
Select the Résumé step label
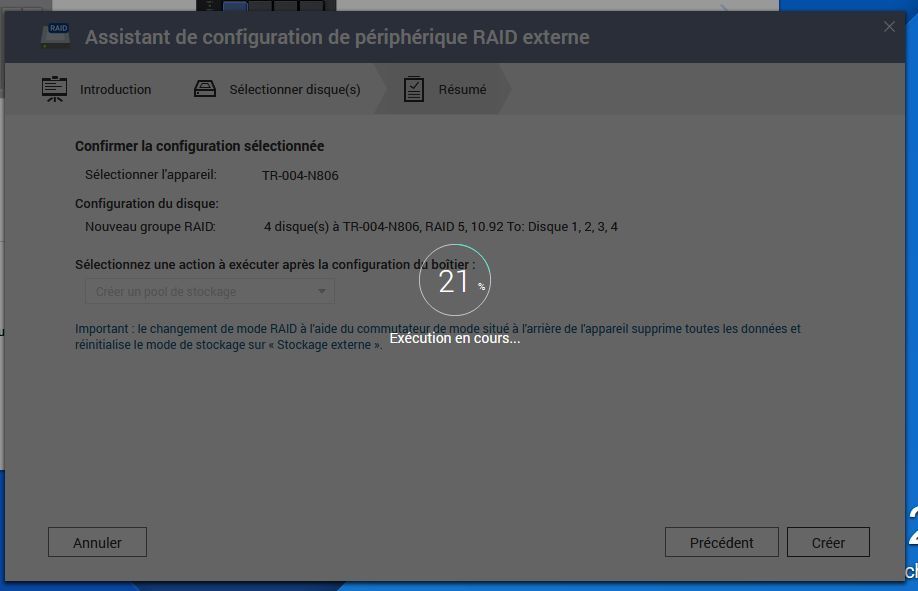point(462,89)
